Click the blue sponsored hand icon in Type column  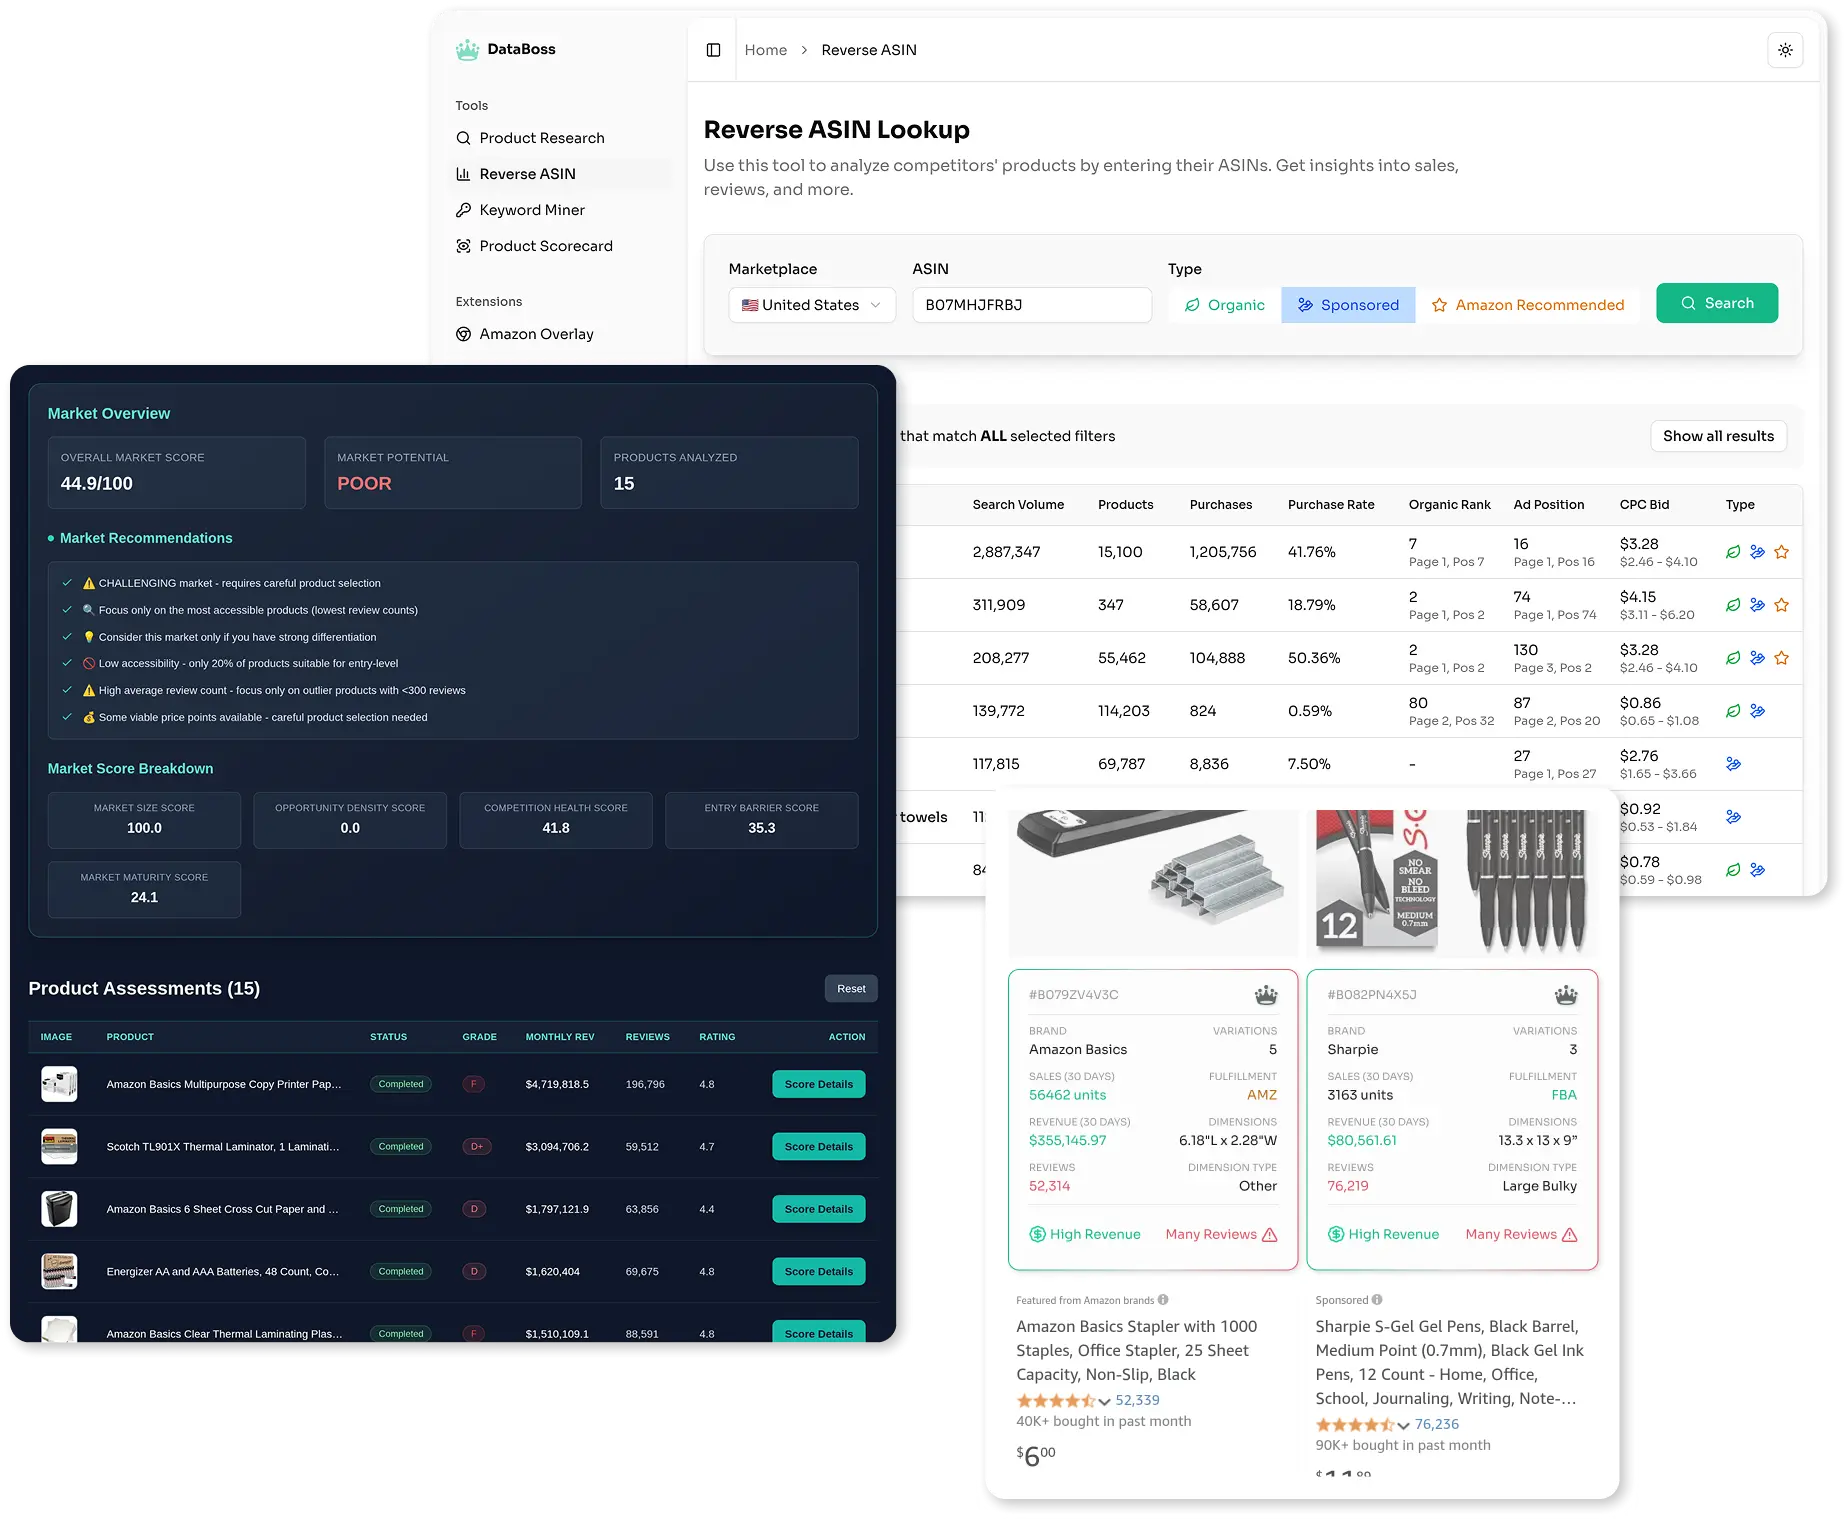1758,551
